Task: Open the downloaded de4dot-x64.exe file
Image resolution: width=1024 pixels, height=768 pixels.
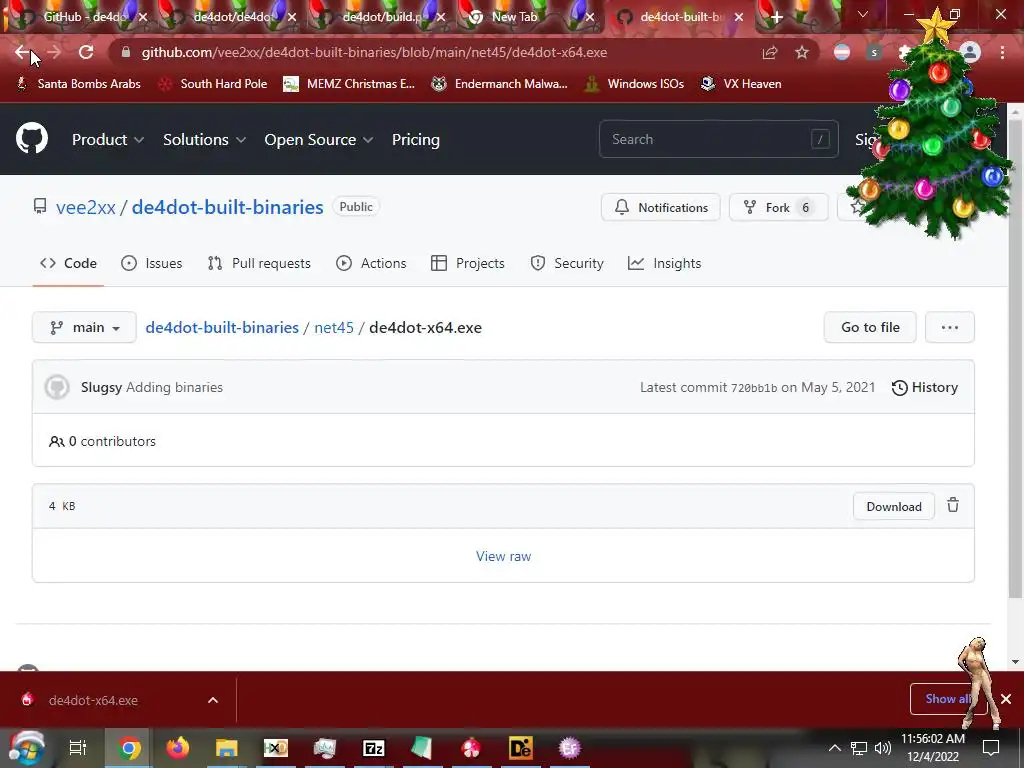Action: click(x=93, y=700)
